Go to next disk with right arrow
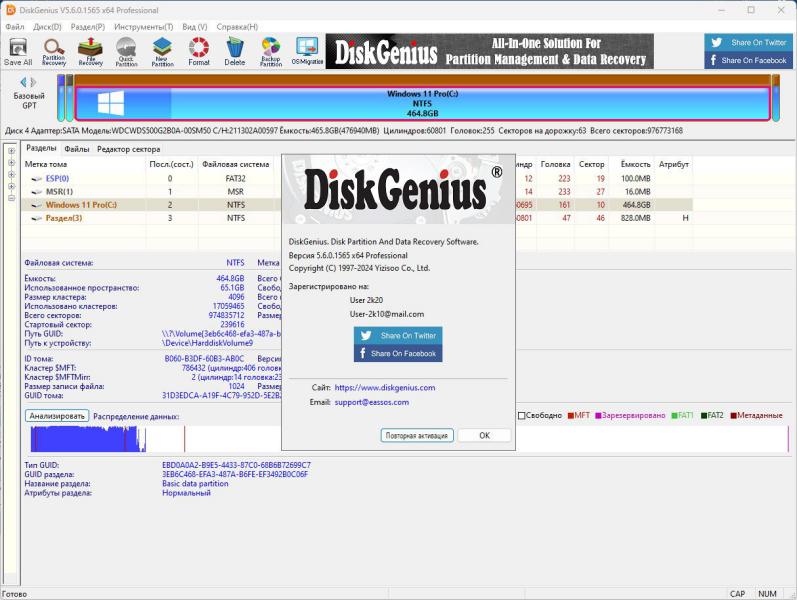The image size is (797, 600). [34, 82]
